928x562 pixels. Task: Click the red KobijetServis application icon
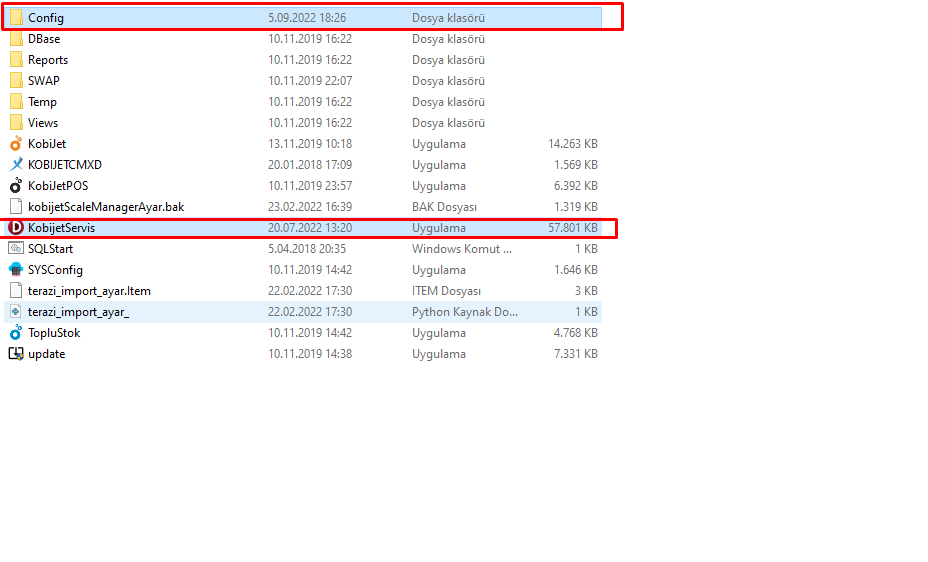coord(16,228)
